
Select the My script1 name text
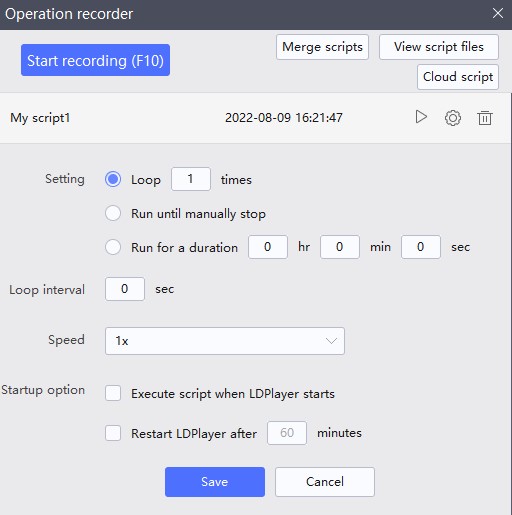pyautogui.click(x=40, y=118)
